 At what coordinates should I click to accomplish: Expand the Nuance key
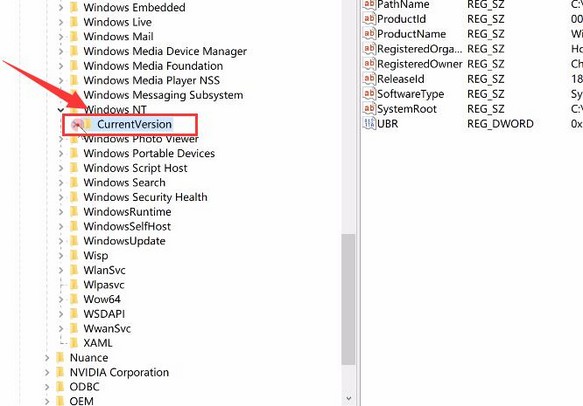coord(47,358)
